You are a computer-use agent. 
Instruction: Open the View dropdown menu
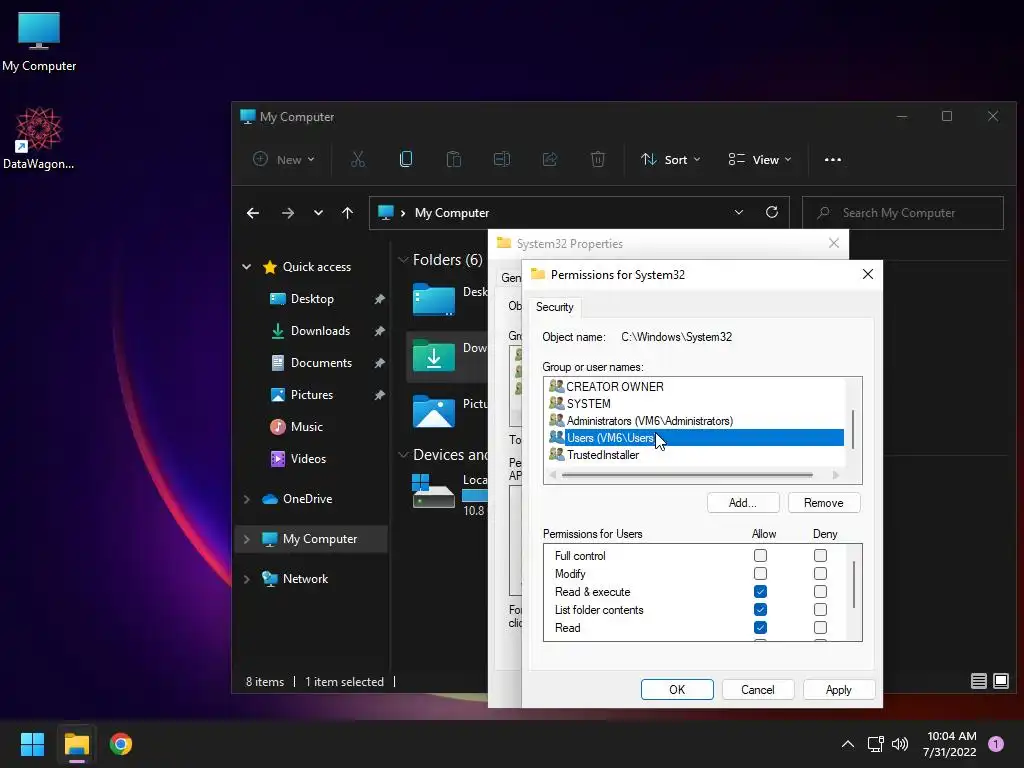pos(760,159)
